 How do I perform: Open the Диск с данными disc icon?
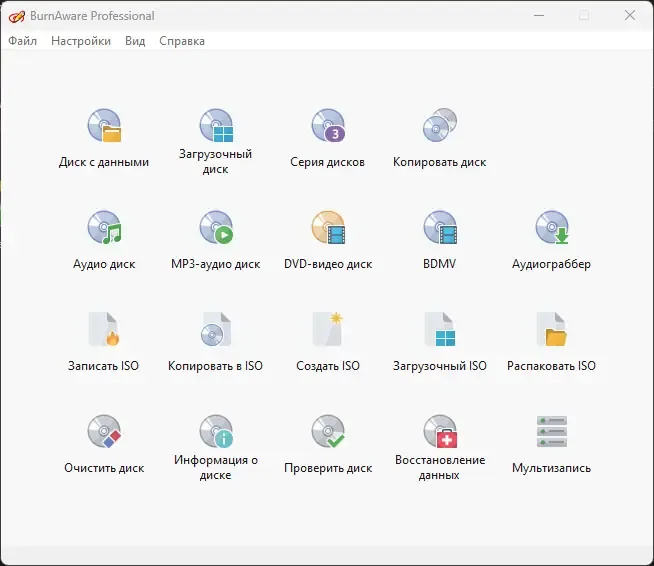[x=104, y=126]
